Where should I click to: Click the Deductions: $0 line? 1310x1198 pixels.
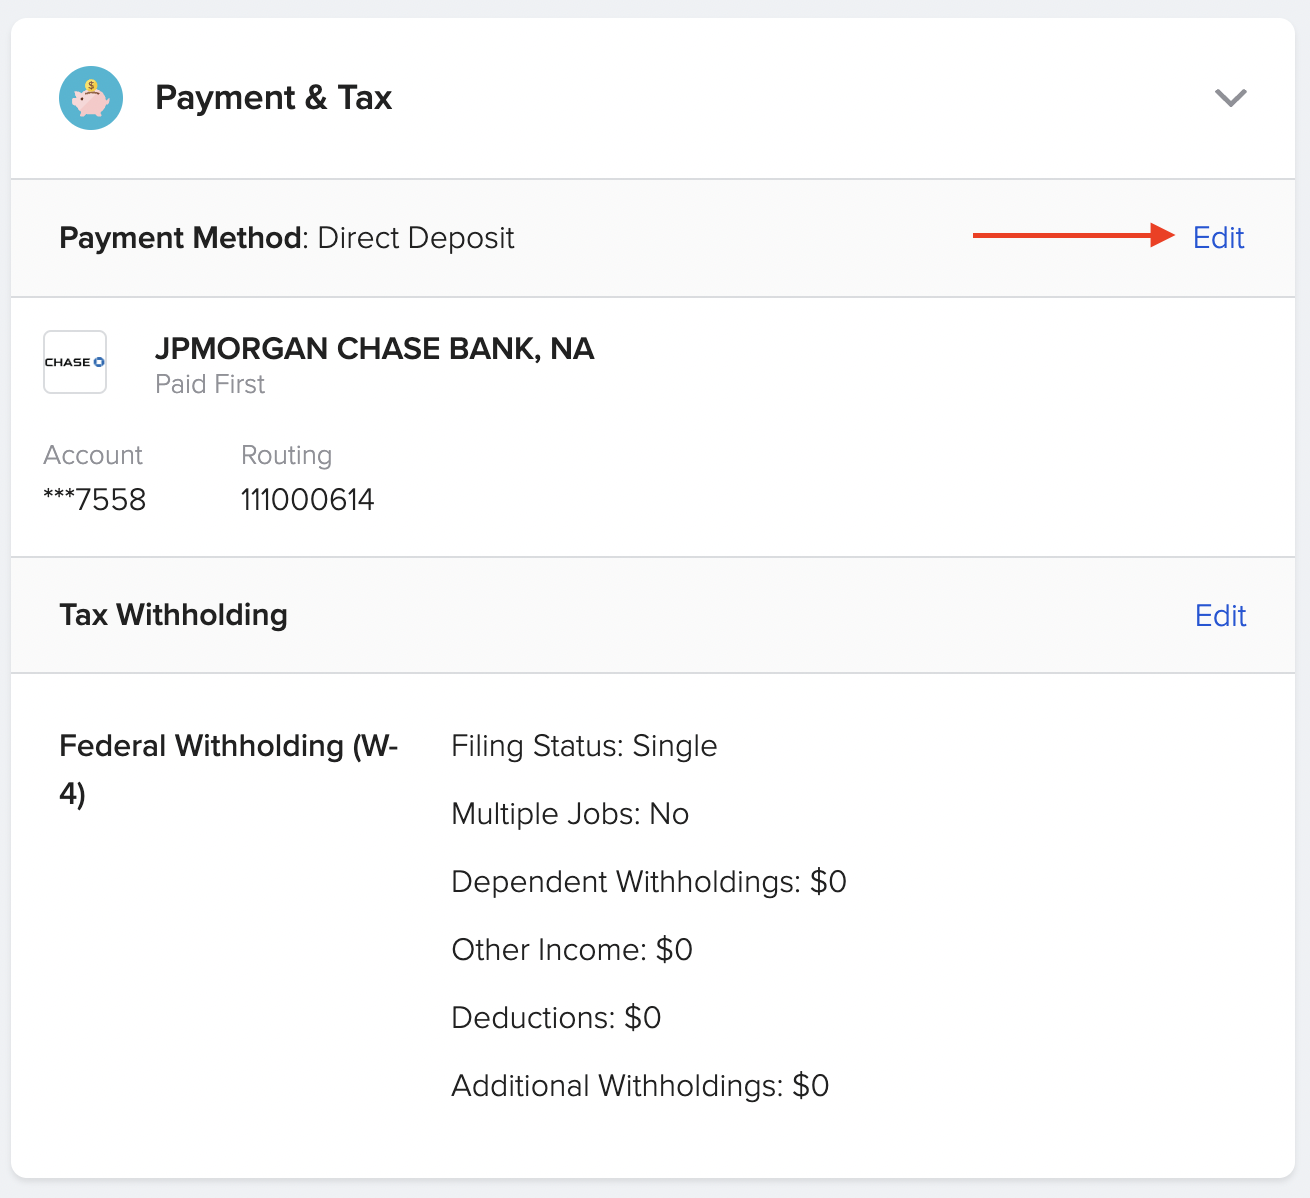[x=556, y=1018]
